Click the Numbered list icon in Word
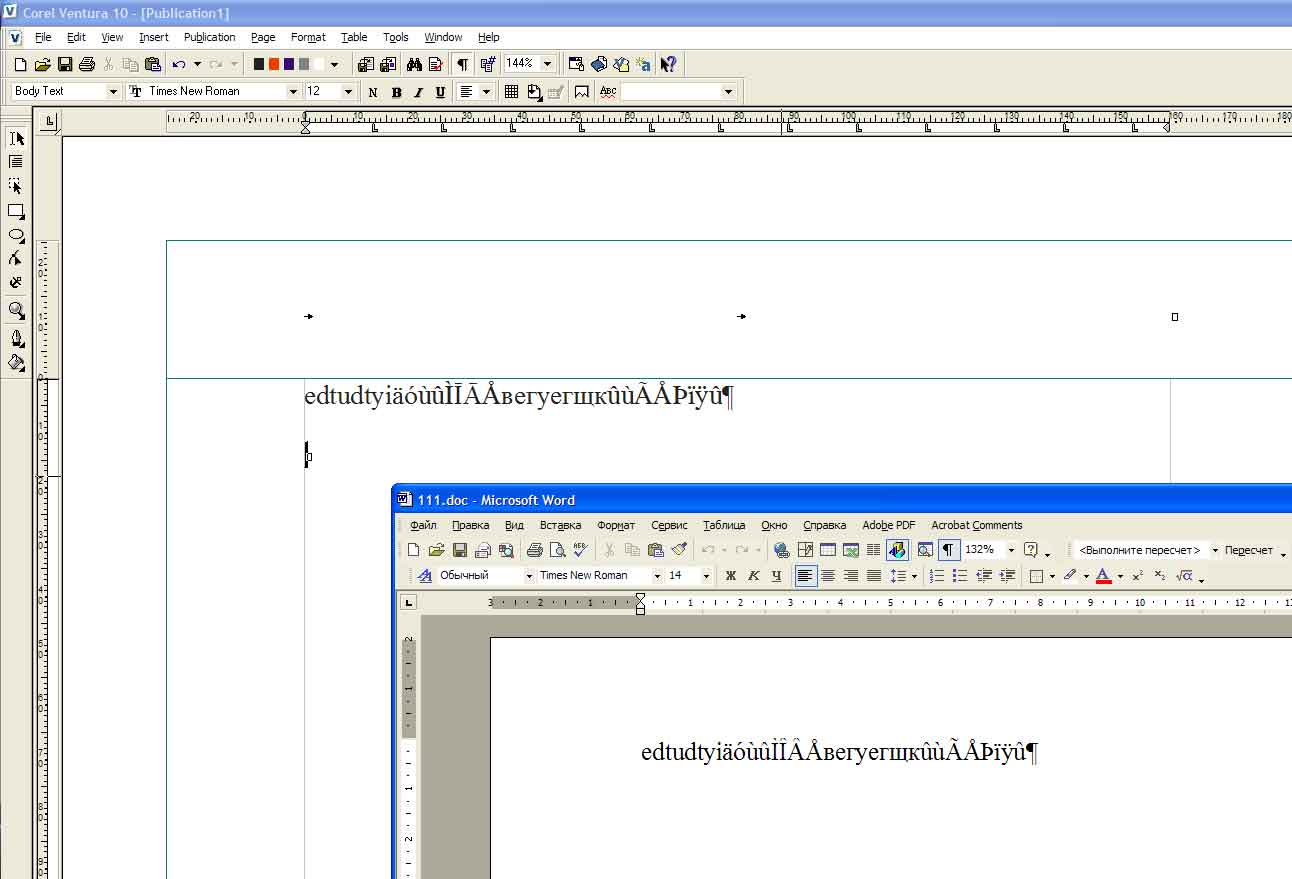 pos(937,576)
